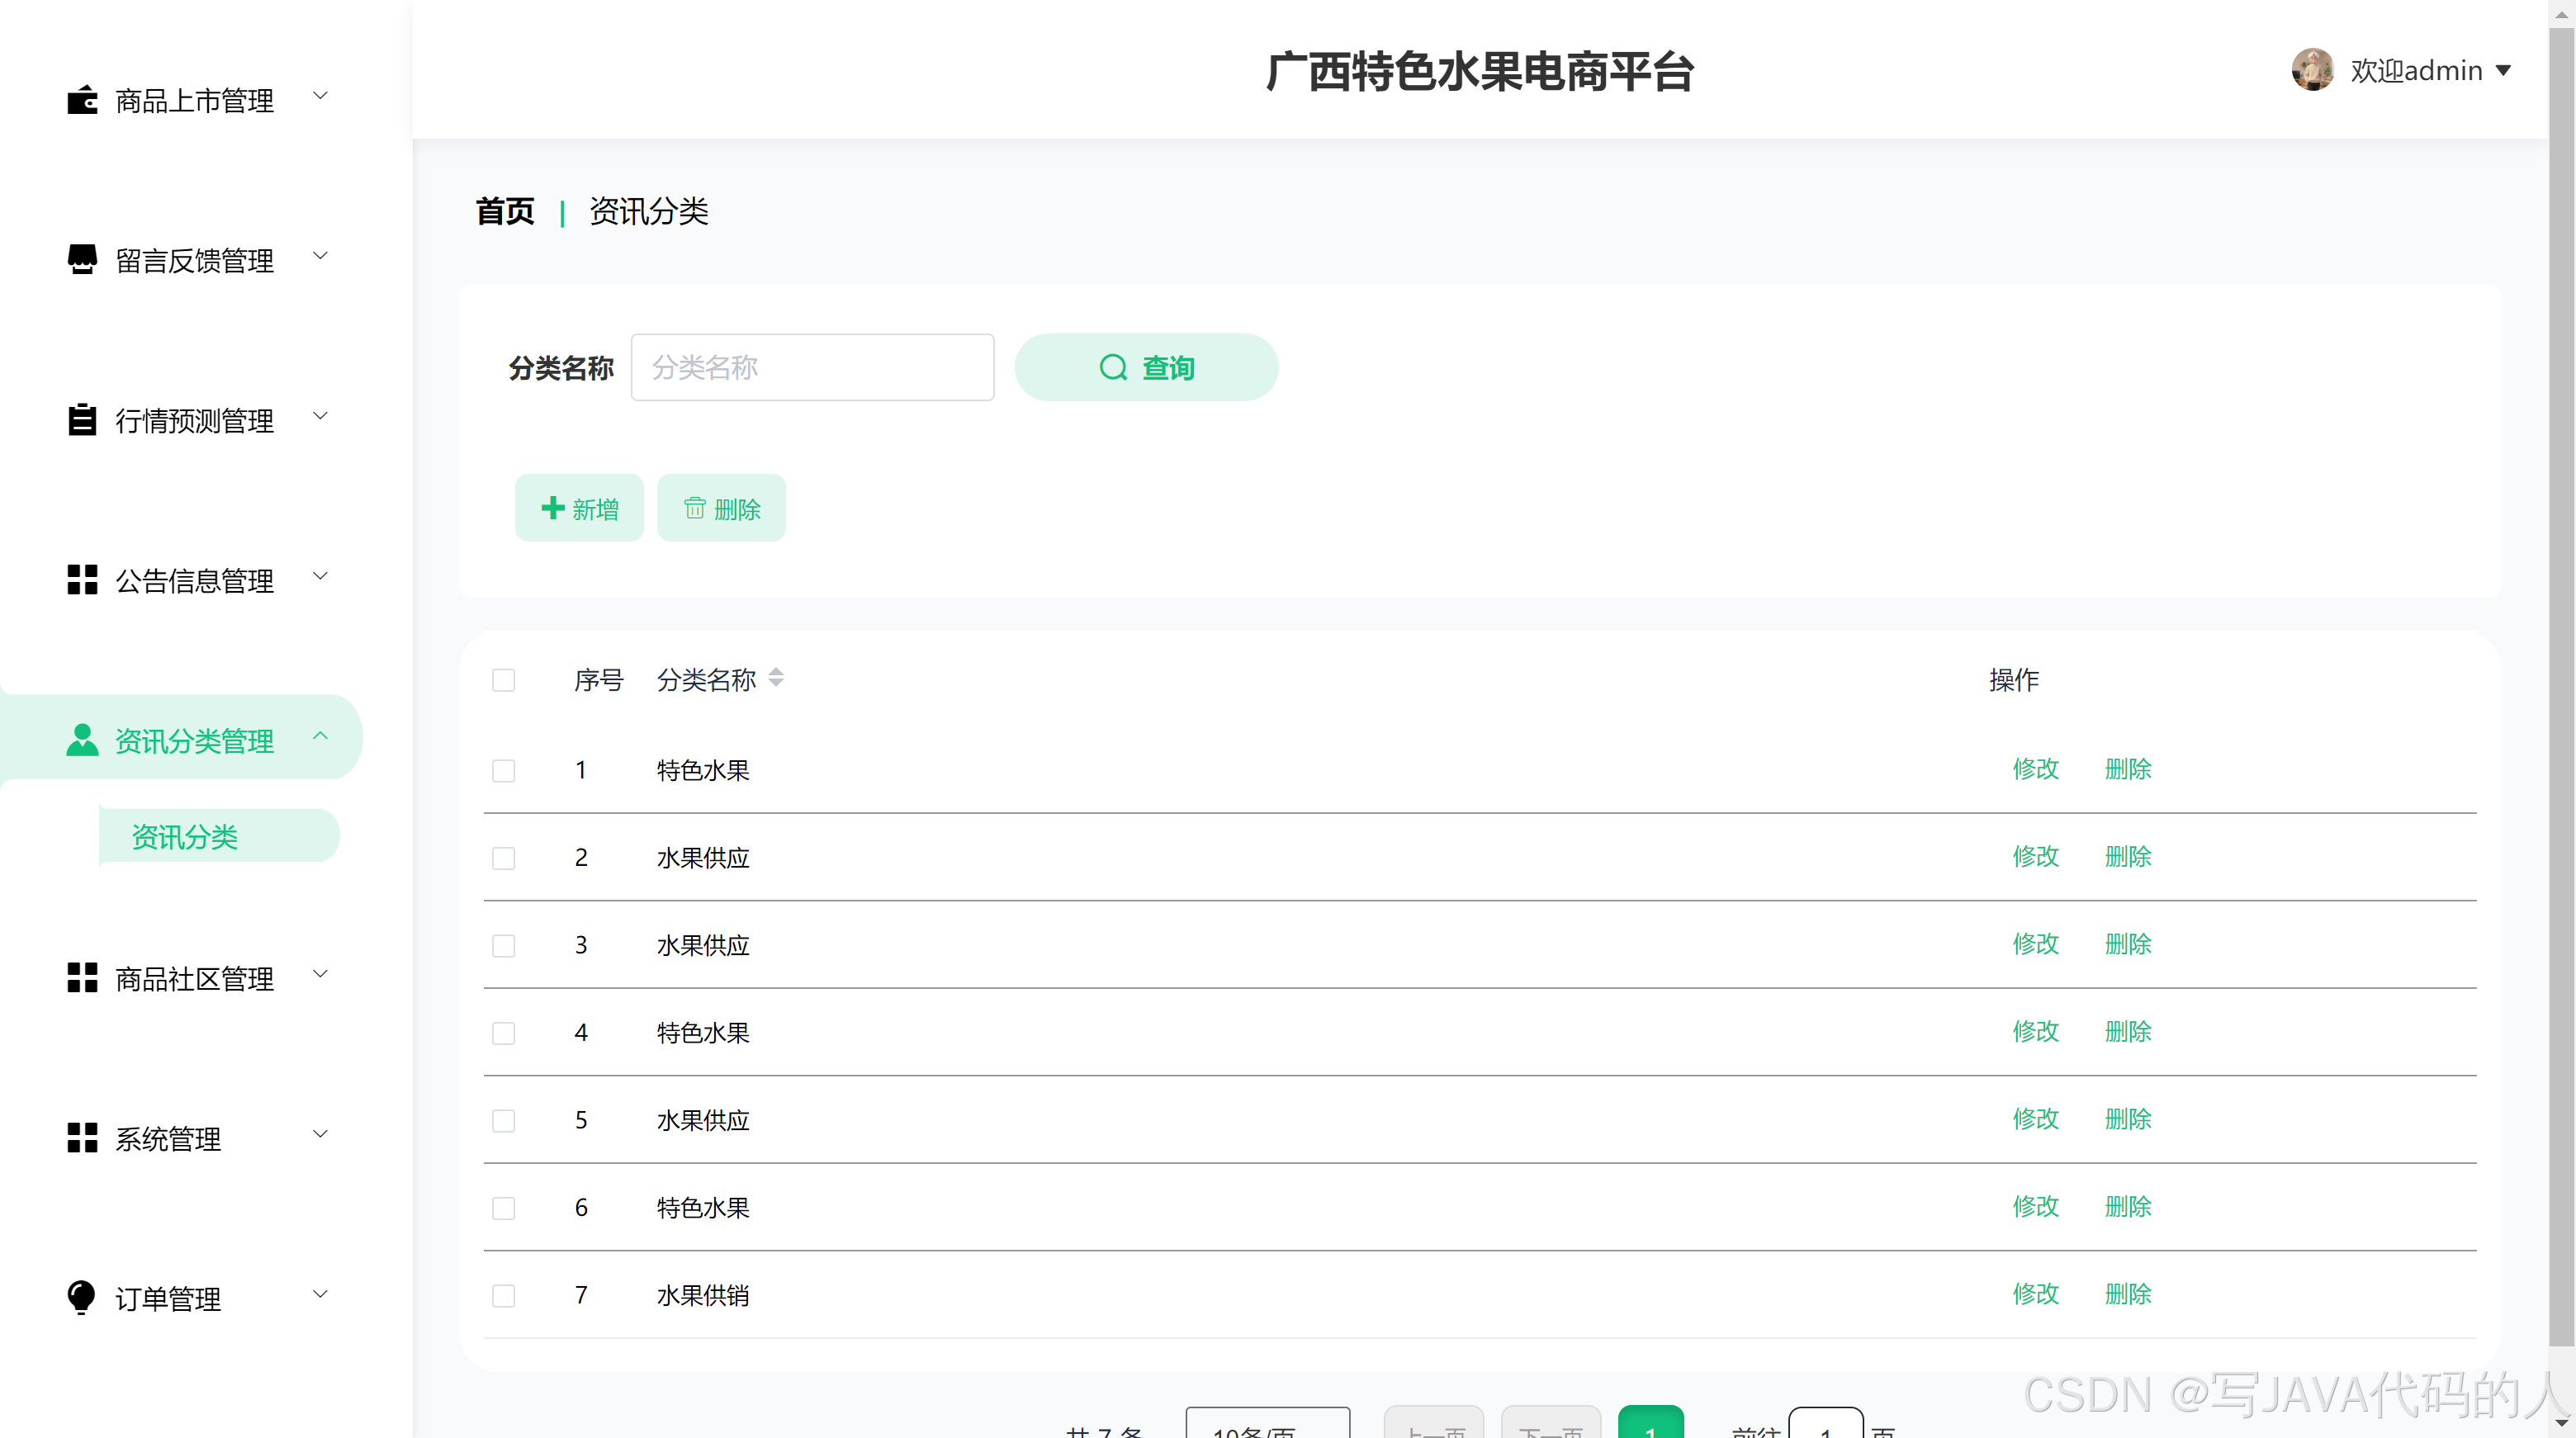Click the admin avatar image
This screenshot has height=1438, width=2576.
click(2312, 69)
